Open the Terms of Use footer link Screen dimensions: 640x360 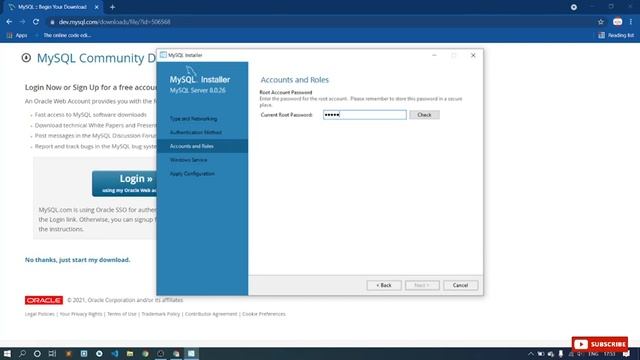click(122, 314)
